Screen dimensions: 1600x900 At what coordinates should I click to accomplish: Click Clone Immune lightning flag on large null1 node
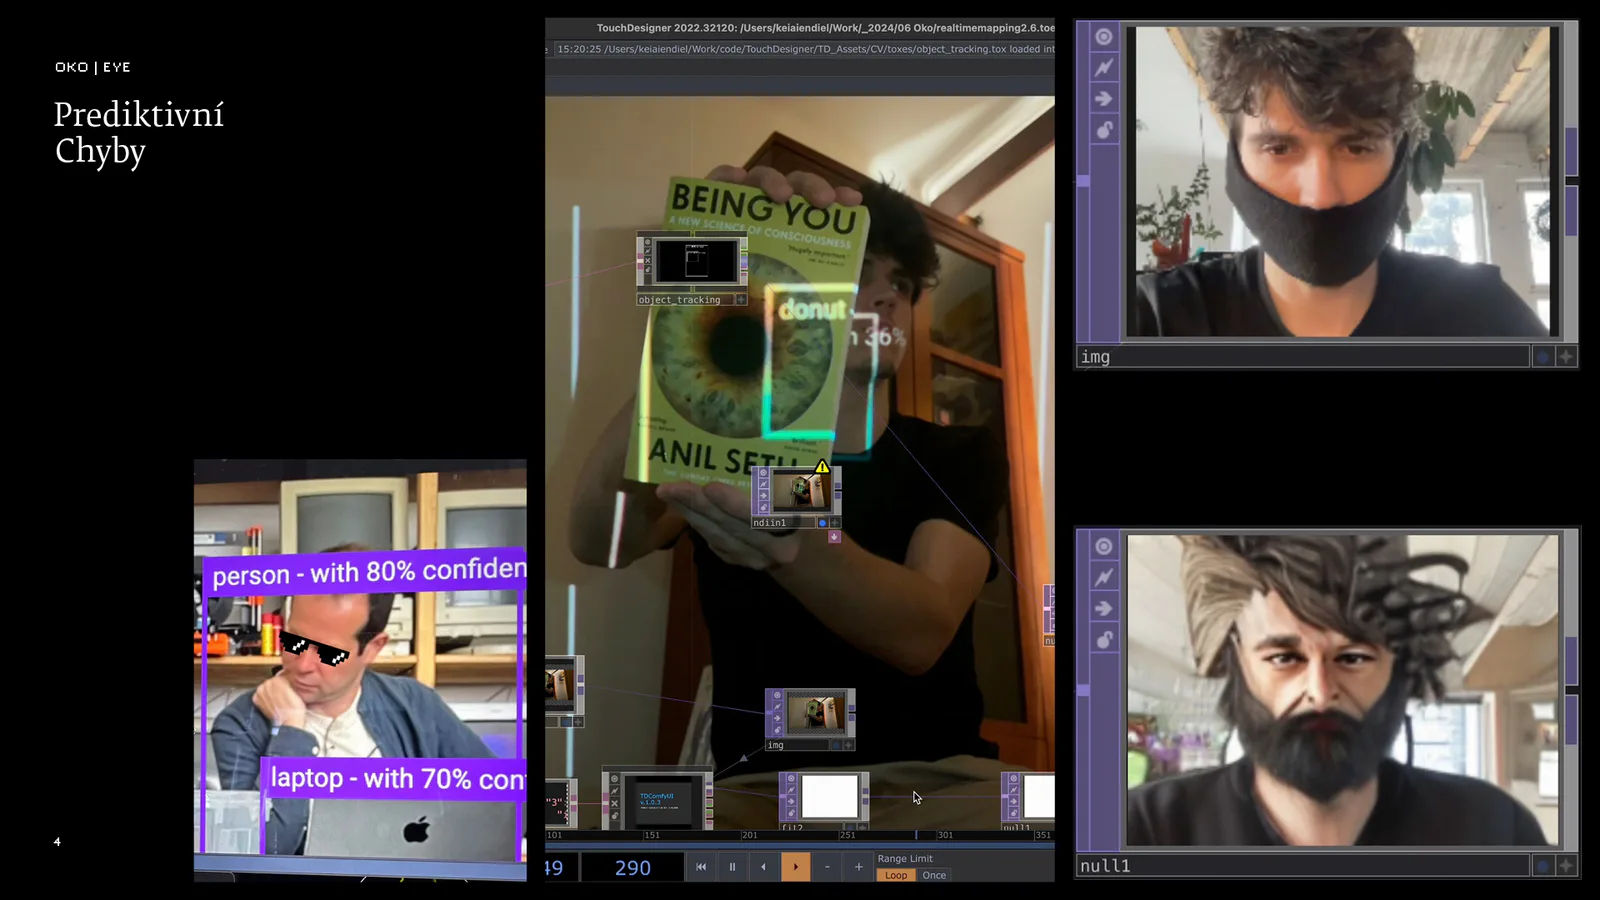[1104, 577]
